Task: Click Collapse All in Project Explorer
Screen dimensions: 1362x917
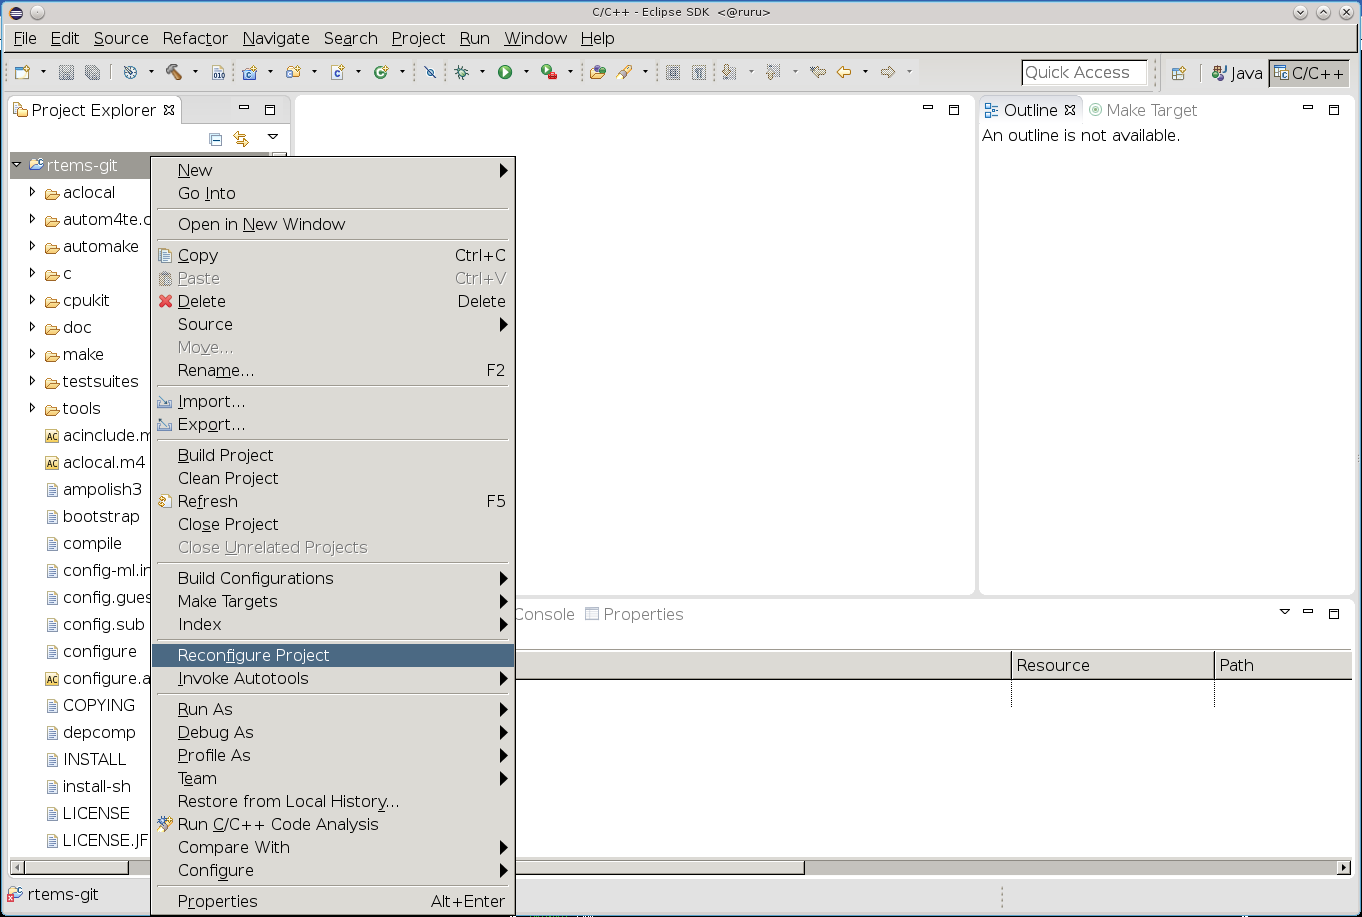Action: (215, 138)
